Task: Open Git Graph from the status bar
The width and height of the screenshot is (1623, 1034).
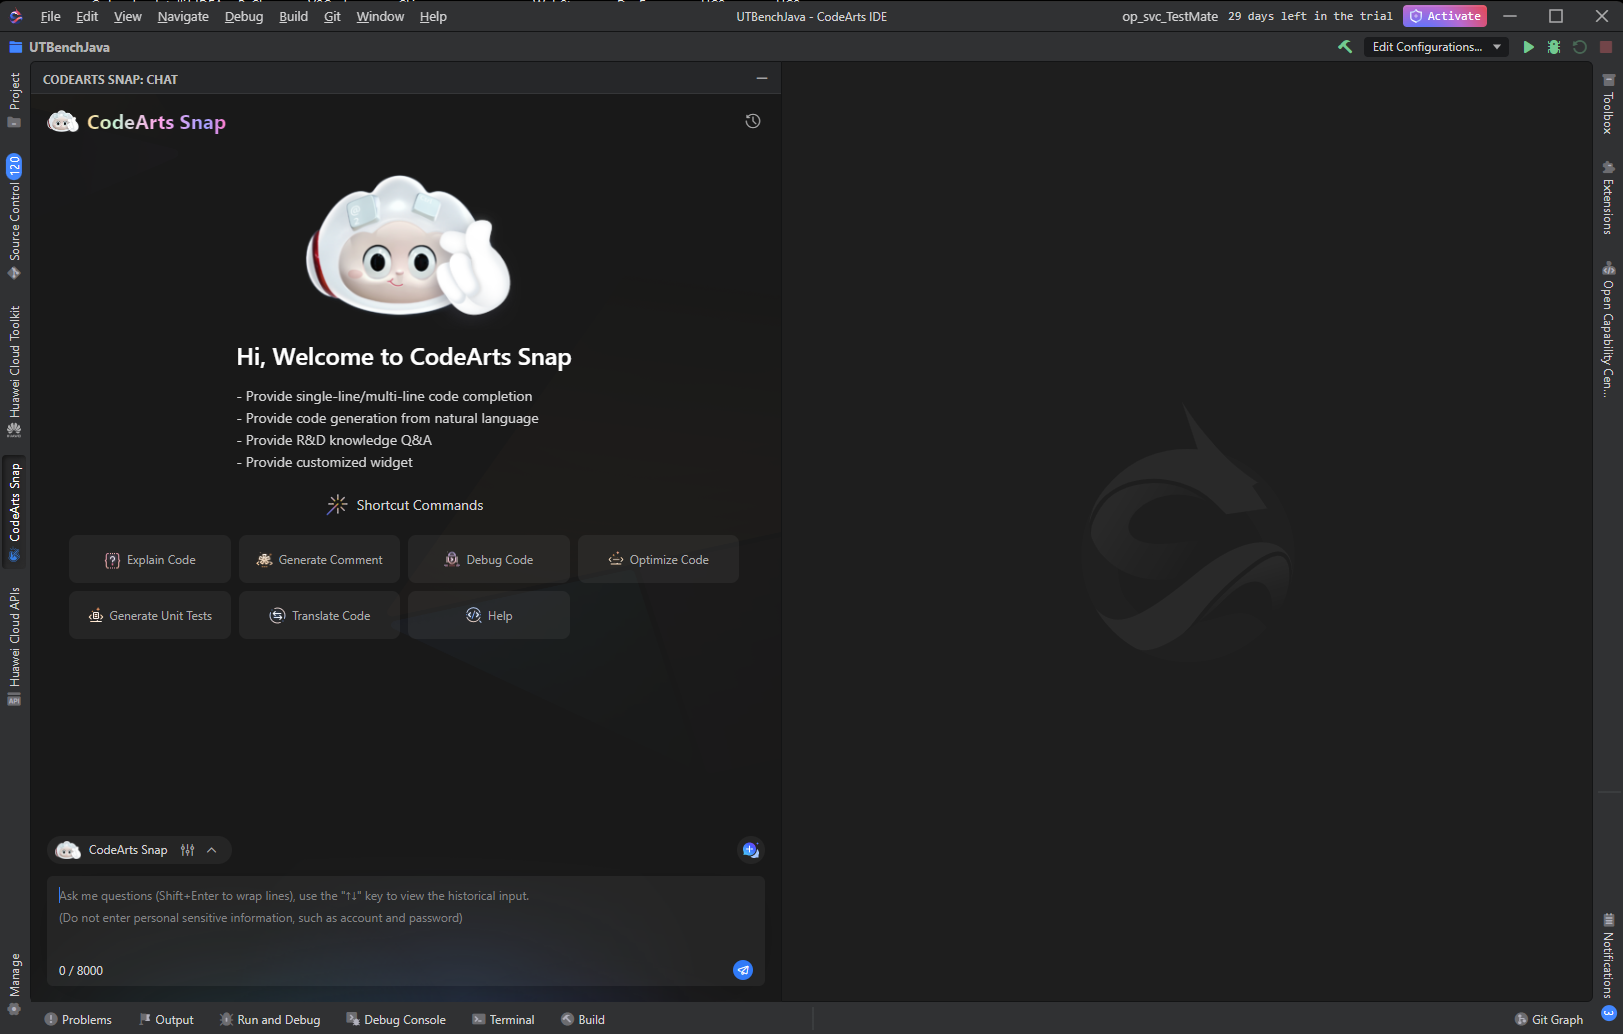Action: coord(1548,1019)
